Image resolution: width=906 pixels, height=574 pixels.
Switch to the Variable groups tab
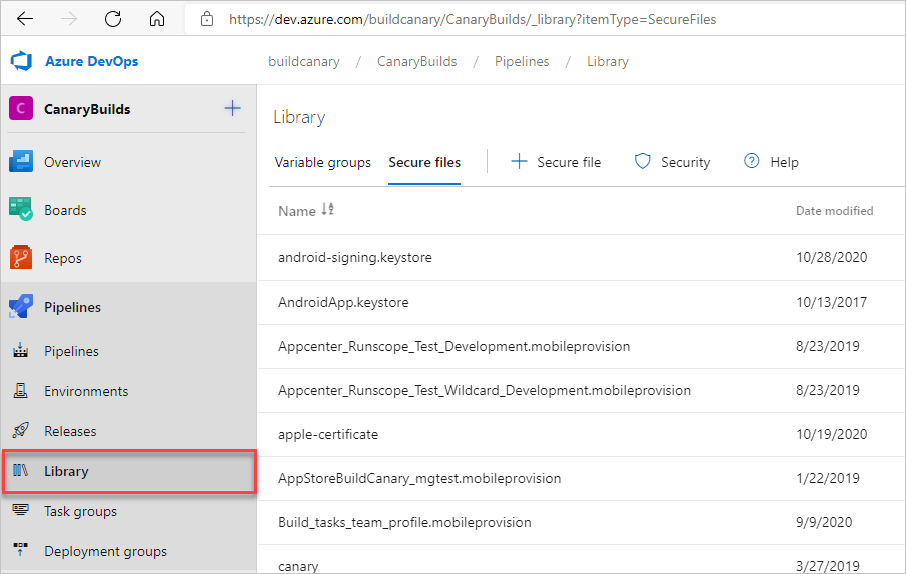coord(322,162)
